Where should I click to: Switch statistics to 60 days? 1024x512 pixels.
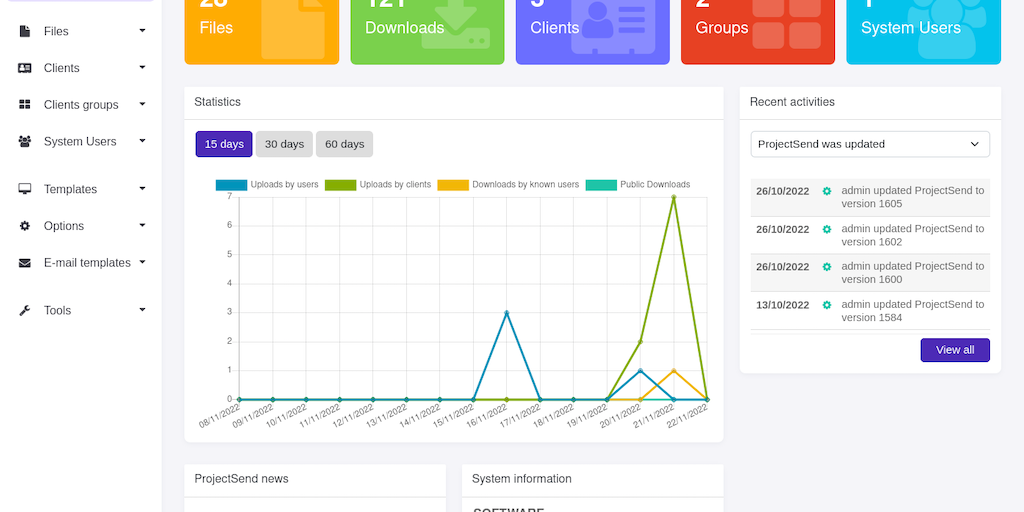344,144
